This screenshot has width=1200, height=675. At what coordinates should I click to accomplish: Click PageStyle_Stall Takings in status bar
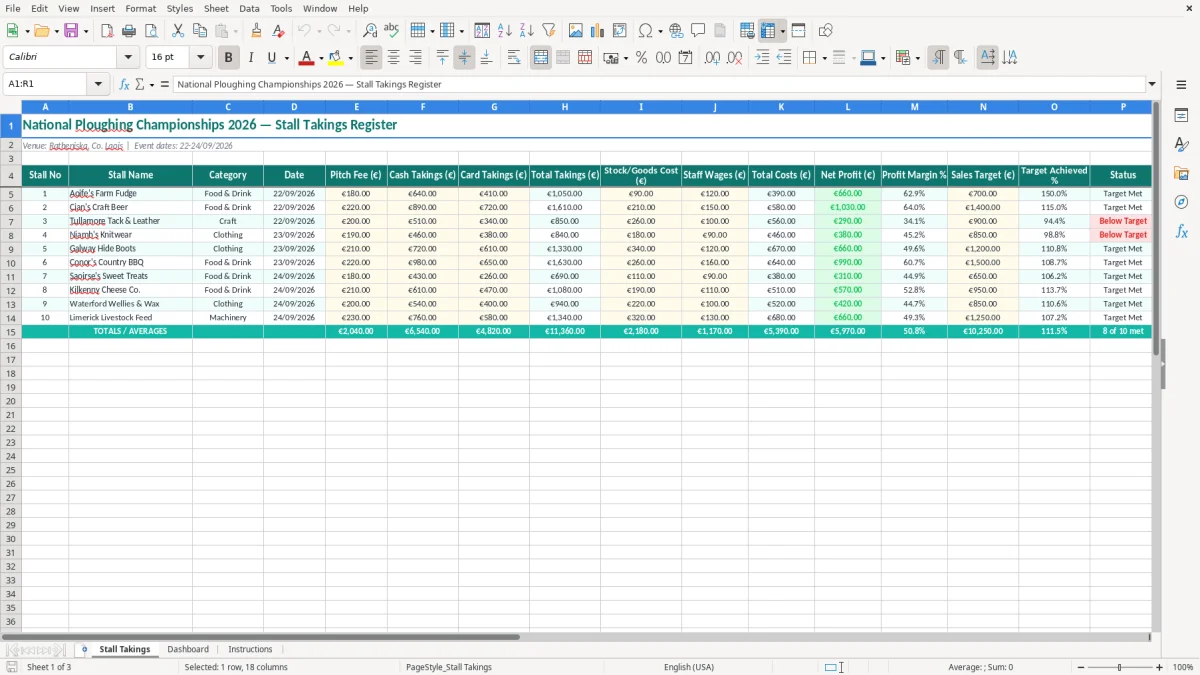coord(449,667)
